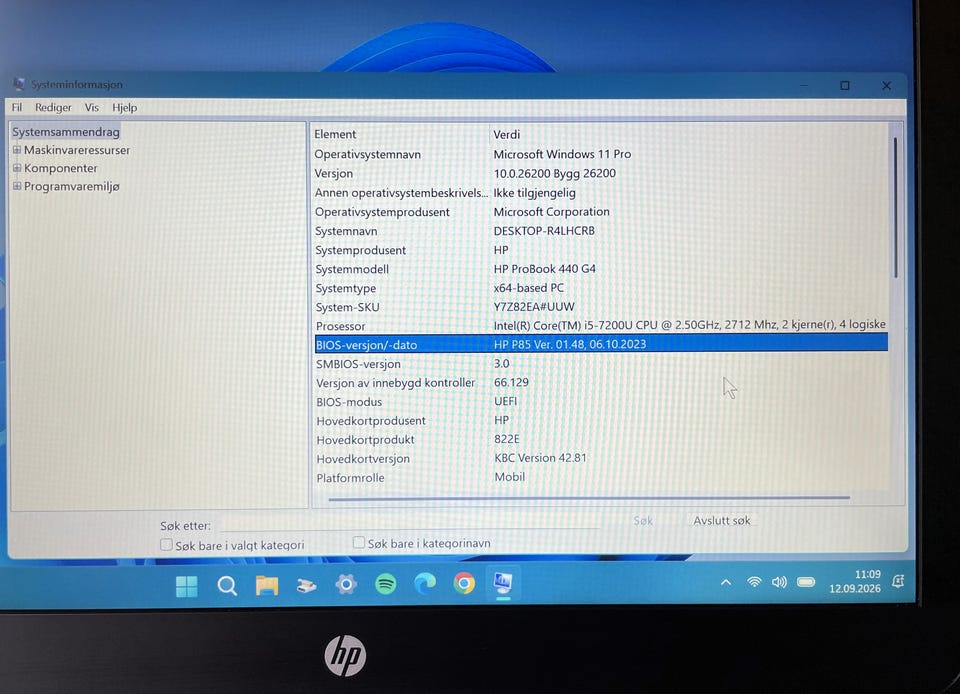Open the Rediger menu
This screenshot has width=960, height=694.
pos(53,107)
